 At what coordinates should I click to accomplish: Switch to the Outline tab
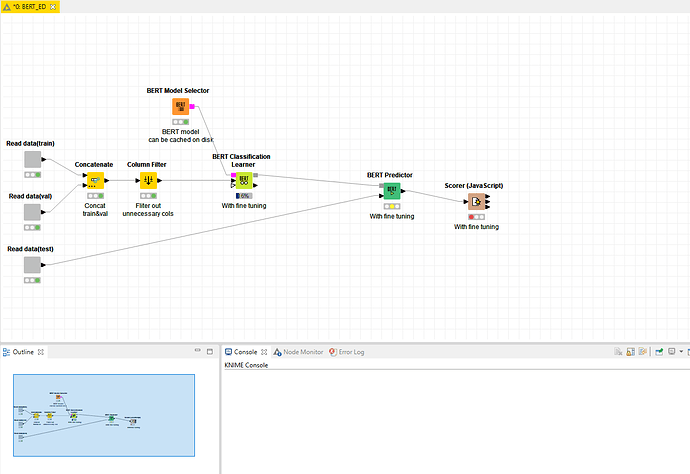[x=23, y=352]
